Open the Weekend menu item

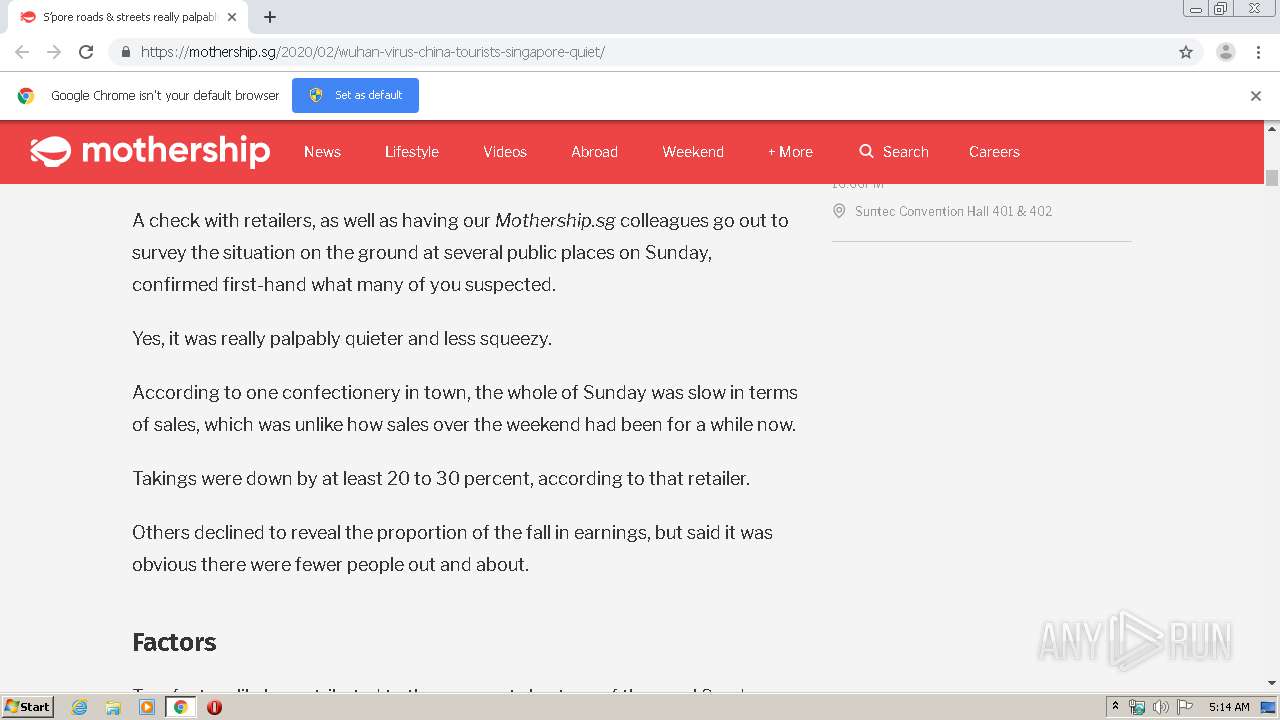point(693,152)
